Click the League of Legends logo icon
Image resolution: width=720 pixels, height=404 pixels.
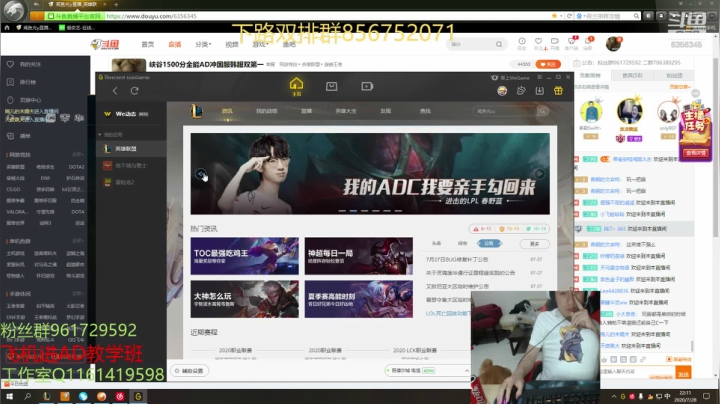coord(197,111)
